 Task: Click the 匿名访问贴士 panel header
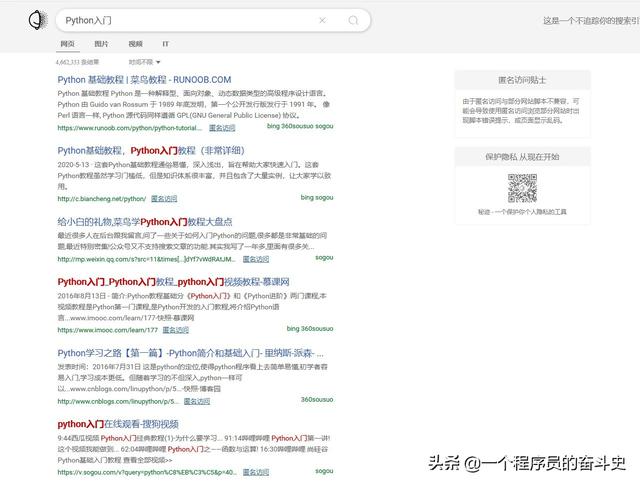click(522, 80)
